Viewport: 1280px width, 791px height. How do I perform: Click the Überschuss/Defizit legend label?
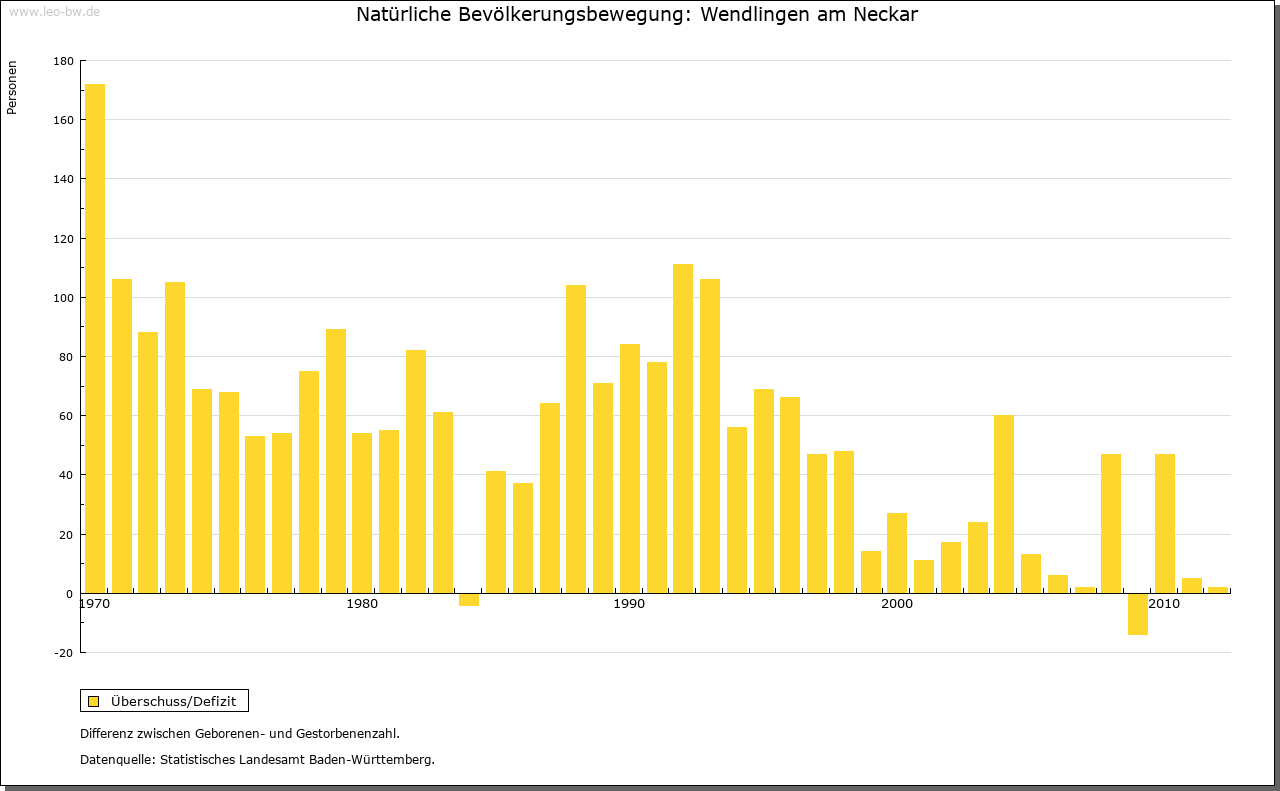pos(173,701)
